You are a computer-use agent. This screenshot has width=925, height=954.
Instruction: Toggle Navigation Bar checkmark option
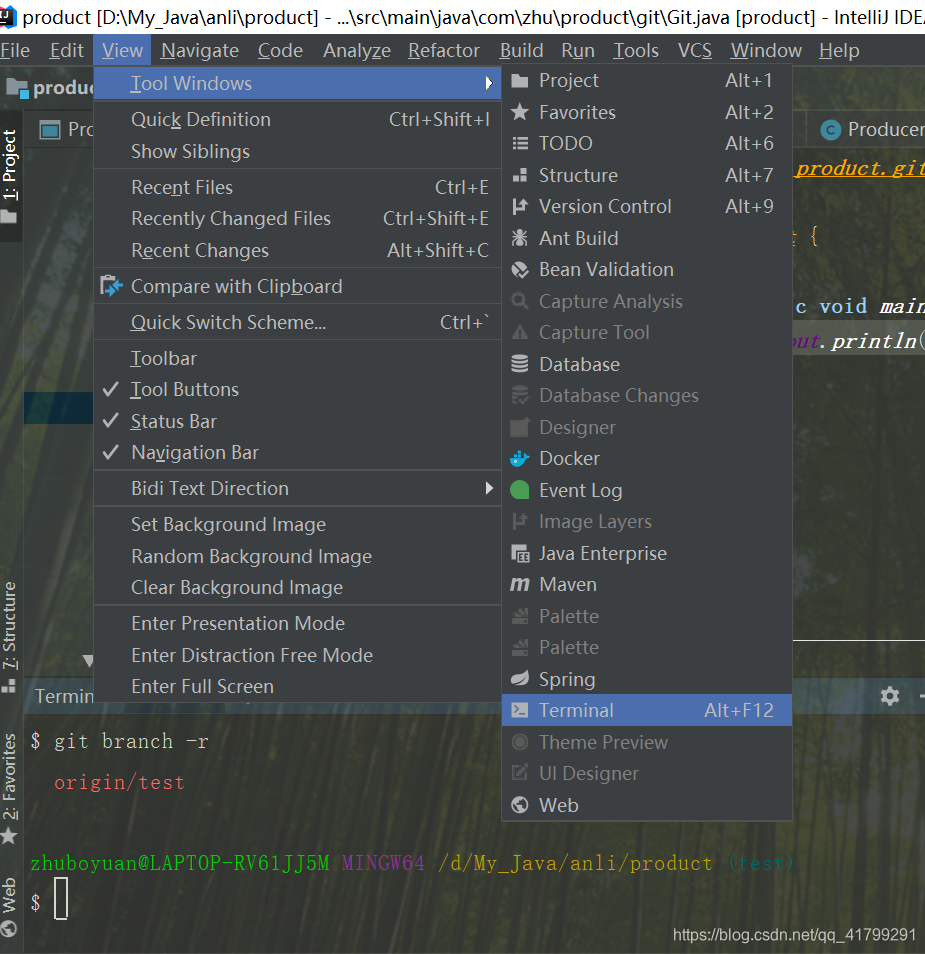point(298,452)
